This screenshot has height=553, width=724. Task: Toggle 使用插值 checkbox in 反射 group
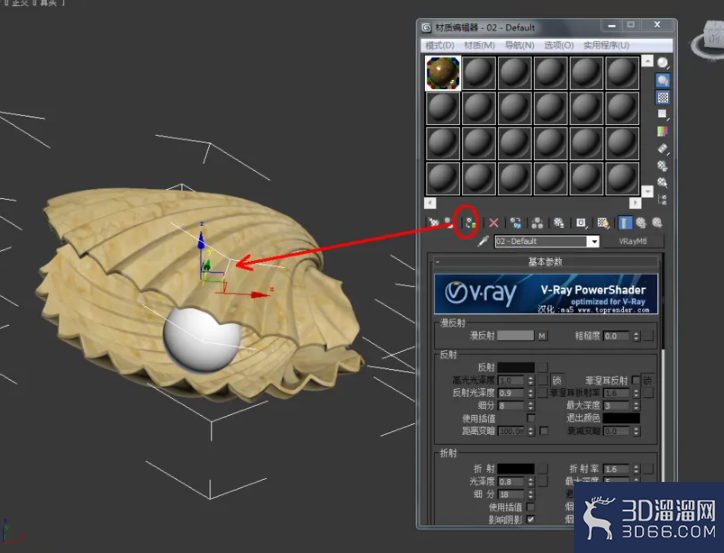tap(531, 418)
